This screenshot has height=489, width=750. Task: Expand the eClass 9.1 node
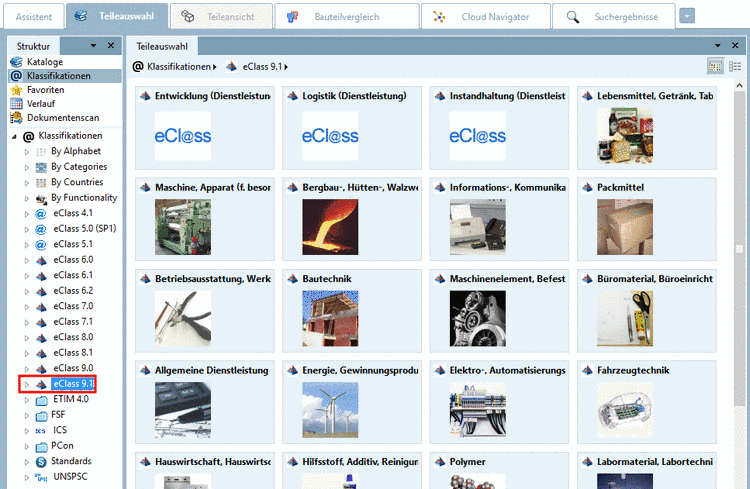pos(27,384)
